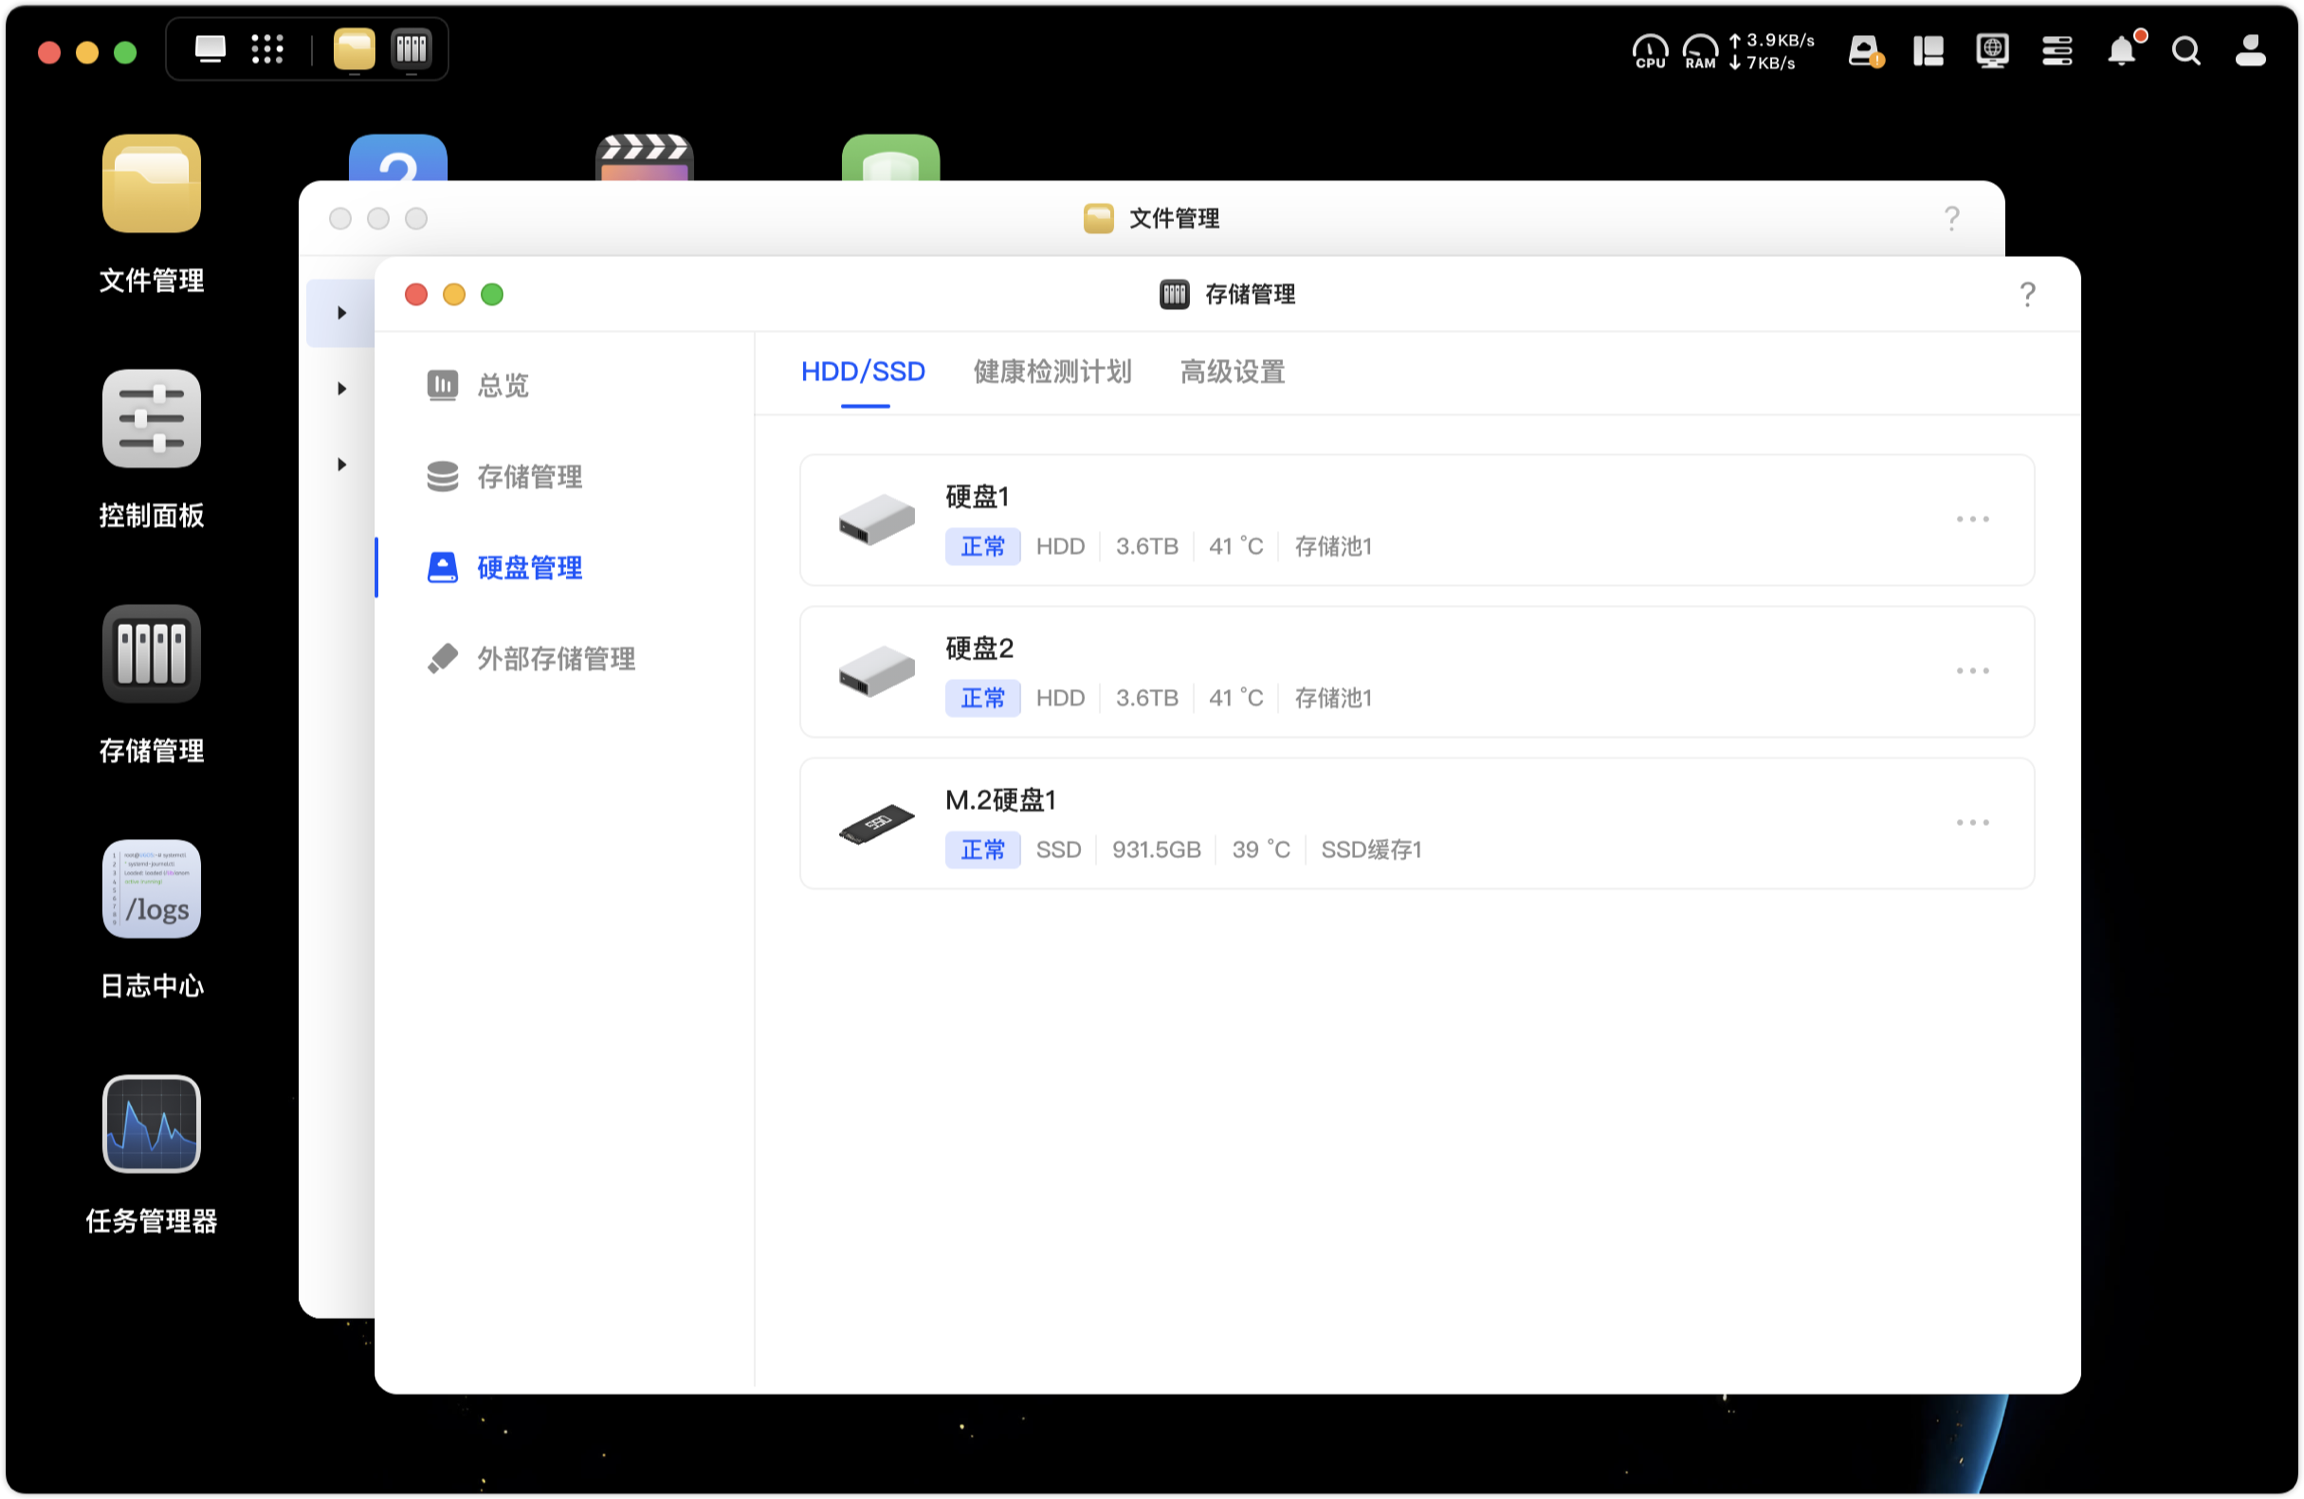Click SSD缓存1 label on M.2硬盘1
This screenshot has width=2304, height=1499.
click(1371, 849)
